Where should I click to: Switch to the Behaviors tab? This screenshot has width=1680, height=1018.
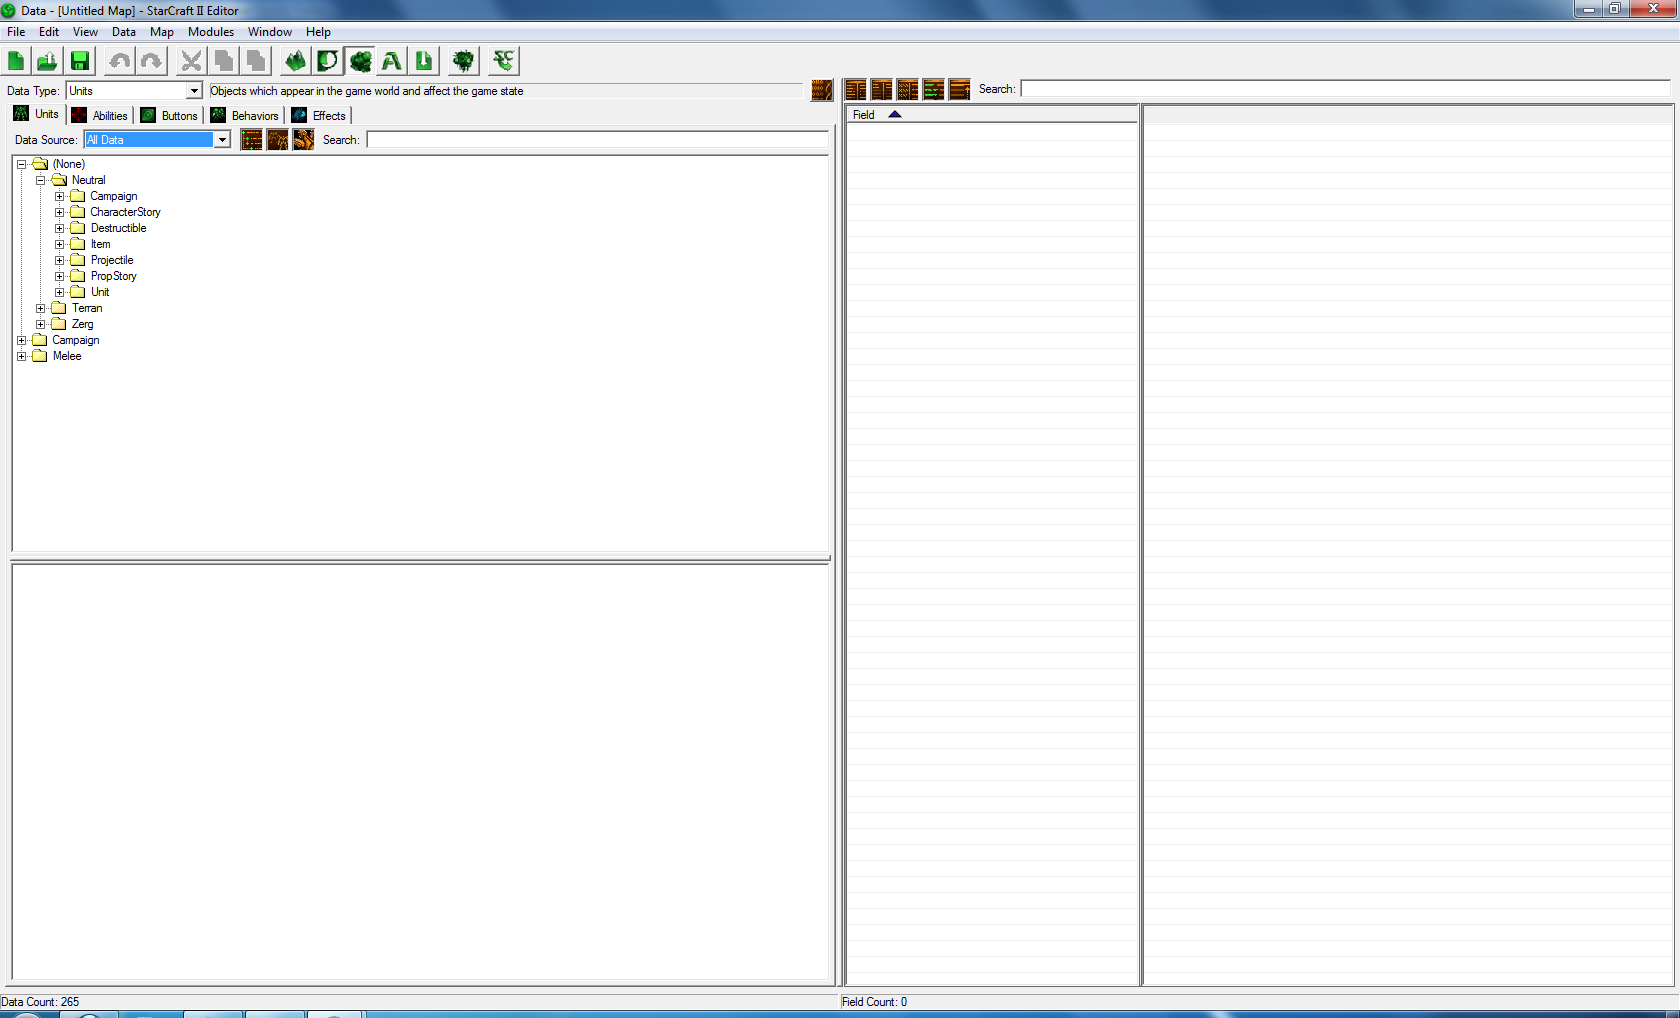[245, 116]
